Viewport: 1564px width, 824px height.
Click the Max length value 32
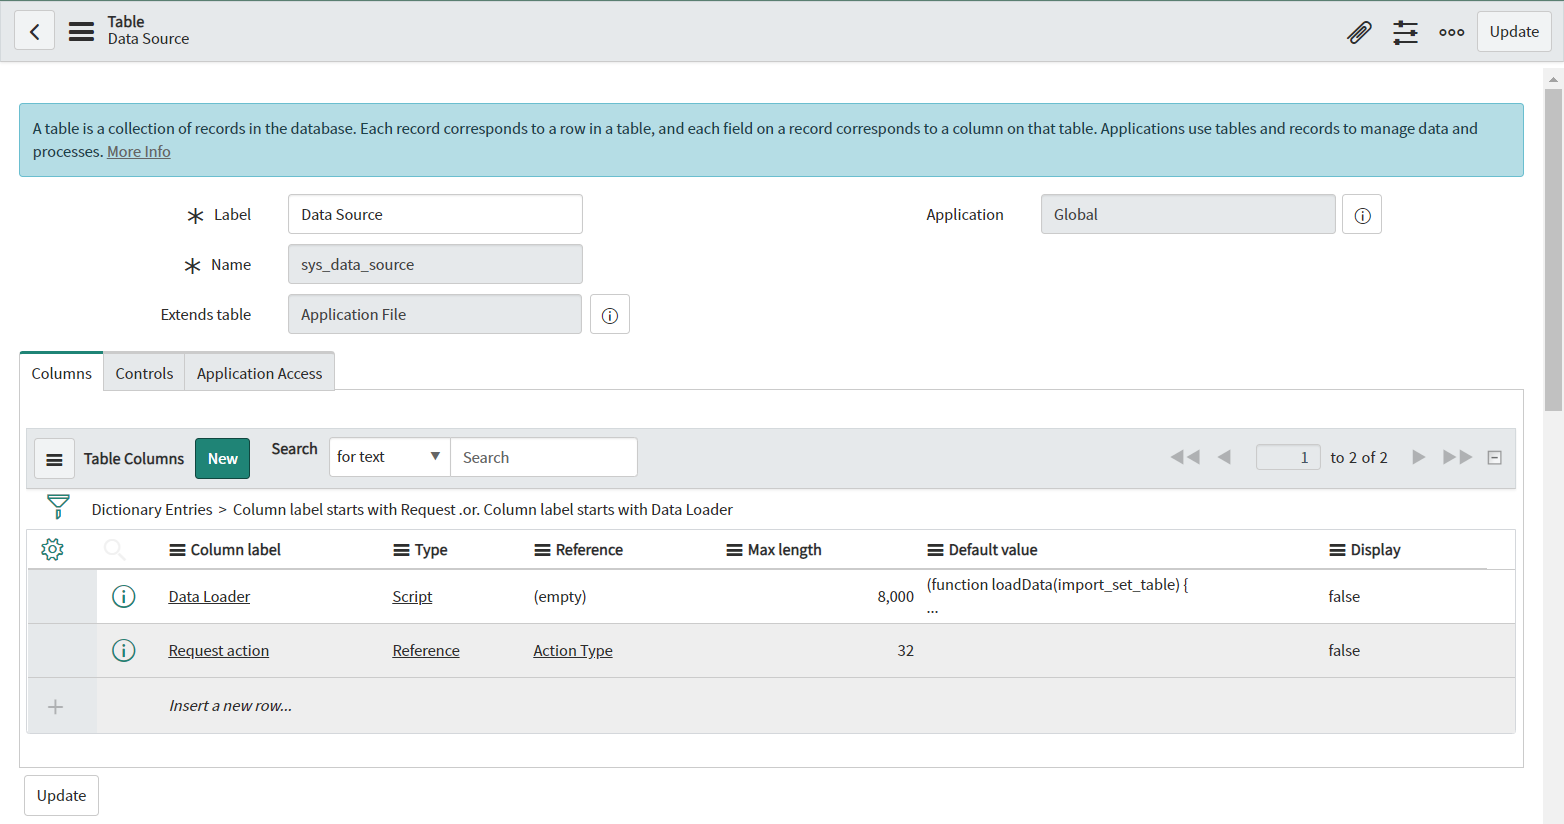(905, 651)
